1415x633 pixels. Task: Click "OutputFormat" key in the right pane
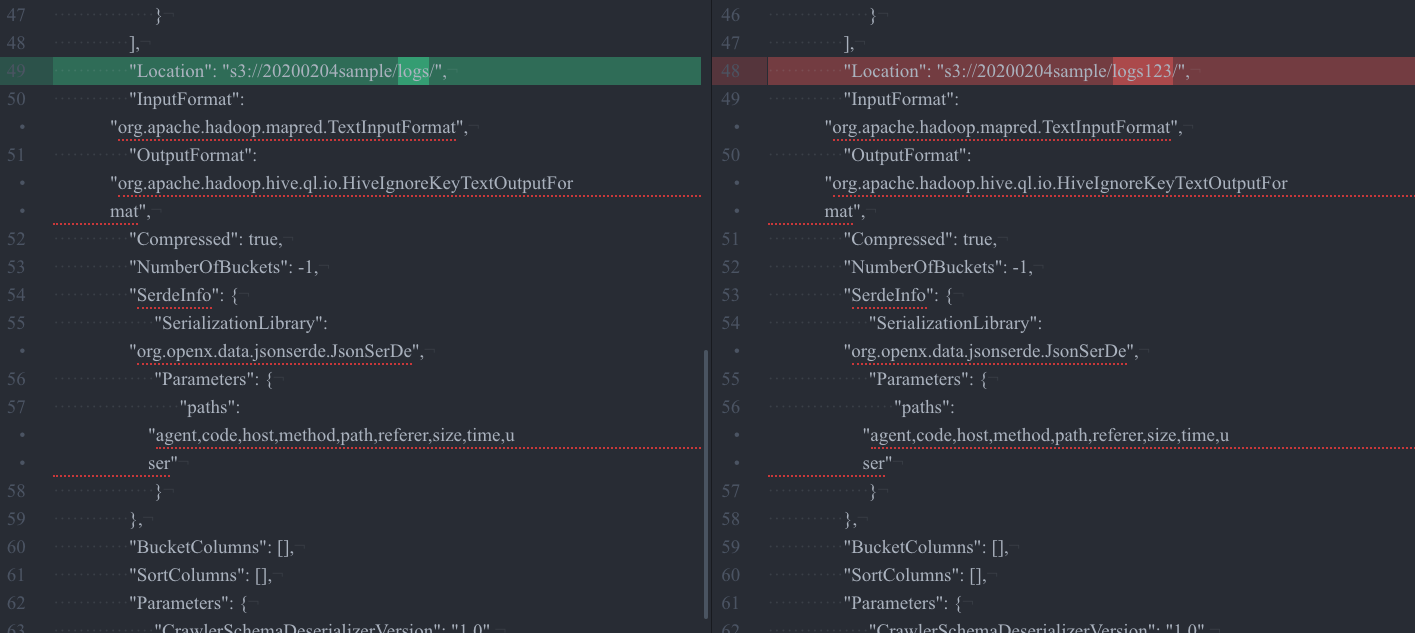pos(908,155)
